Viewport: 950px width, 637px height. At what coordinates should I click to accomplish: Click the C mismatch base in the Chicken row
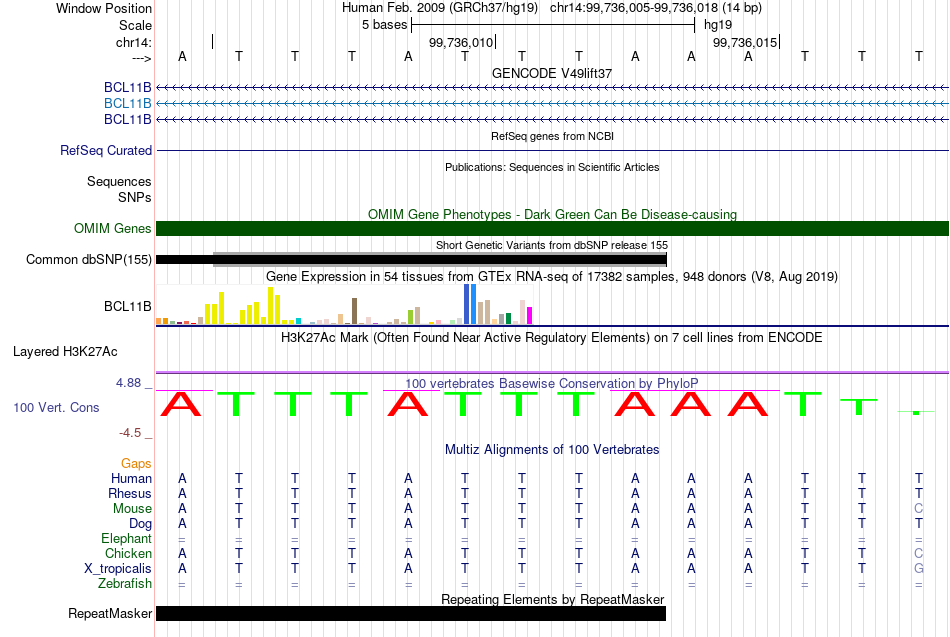coord(918,553)
